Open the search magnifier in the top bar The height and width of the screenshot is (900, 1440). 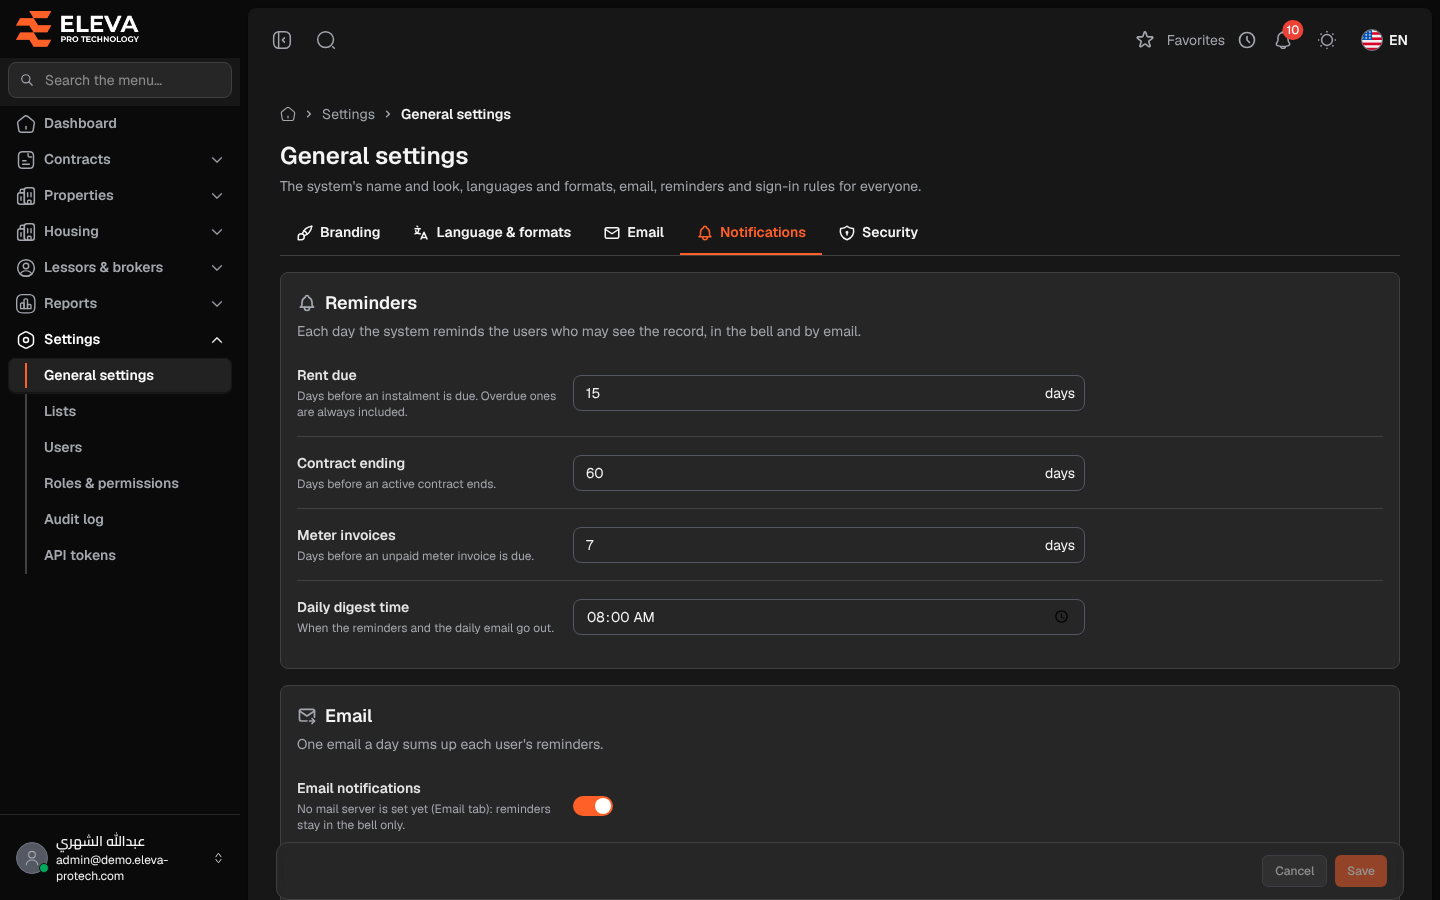326,40
